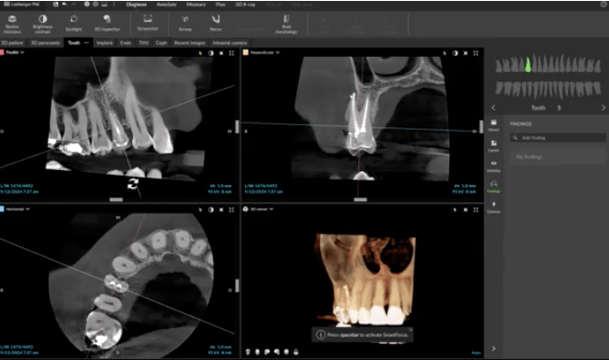Open the Viewer sidebar panel
Screen dimensions: 609x360
coord(494,125)
